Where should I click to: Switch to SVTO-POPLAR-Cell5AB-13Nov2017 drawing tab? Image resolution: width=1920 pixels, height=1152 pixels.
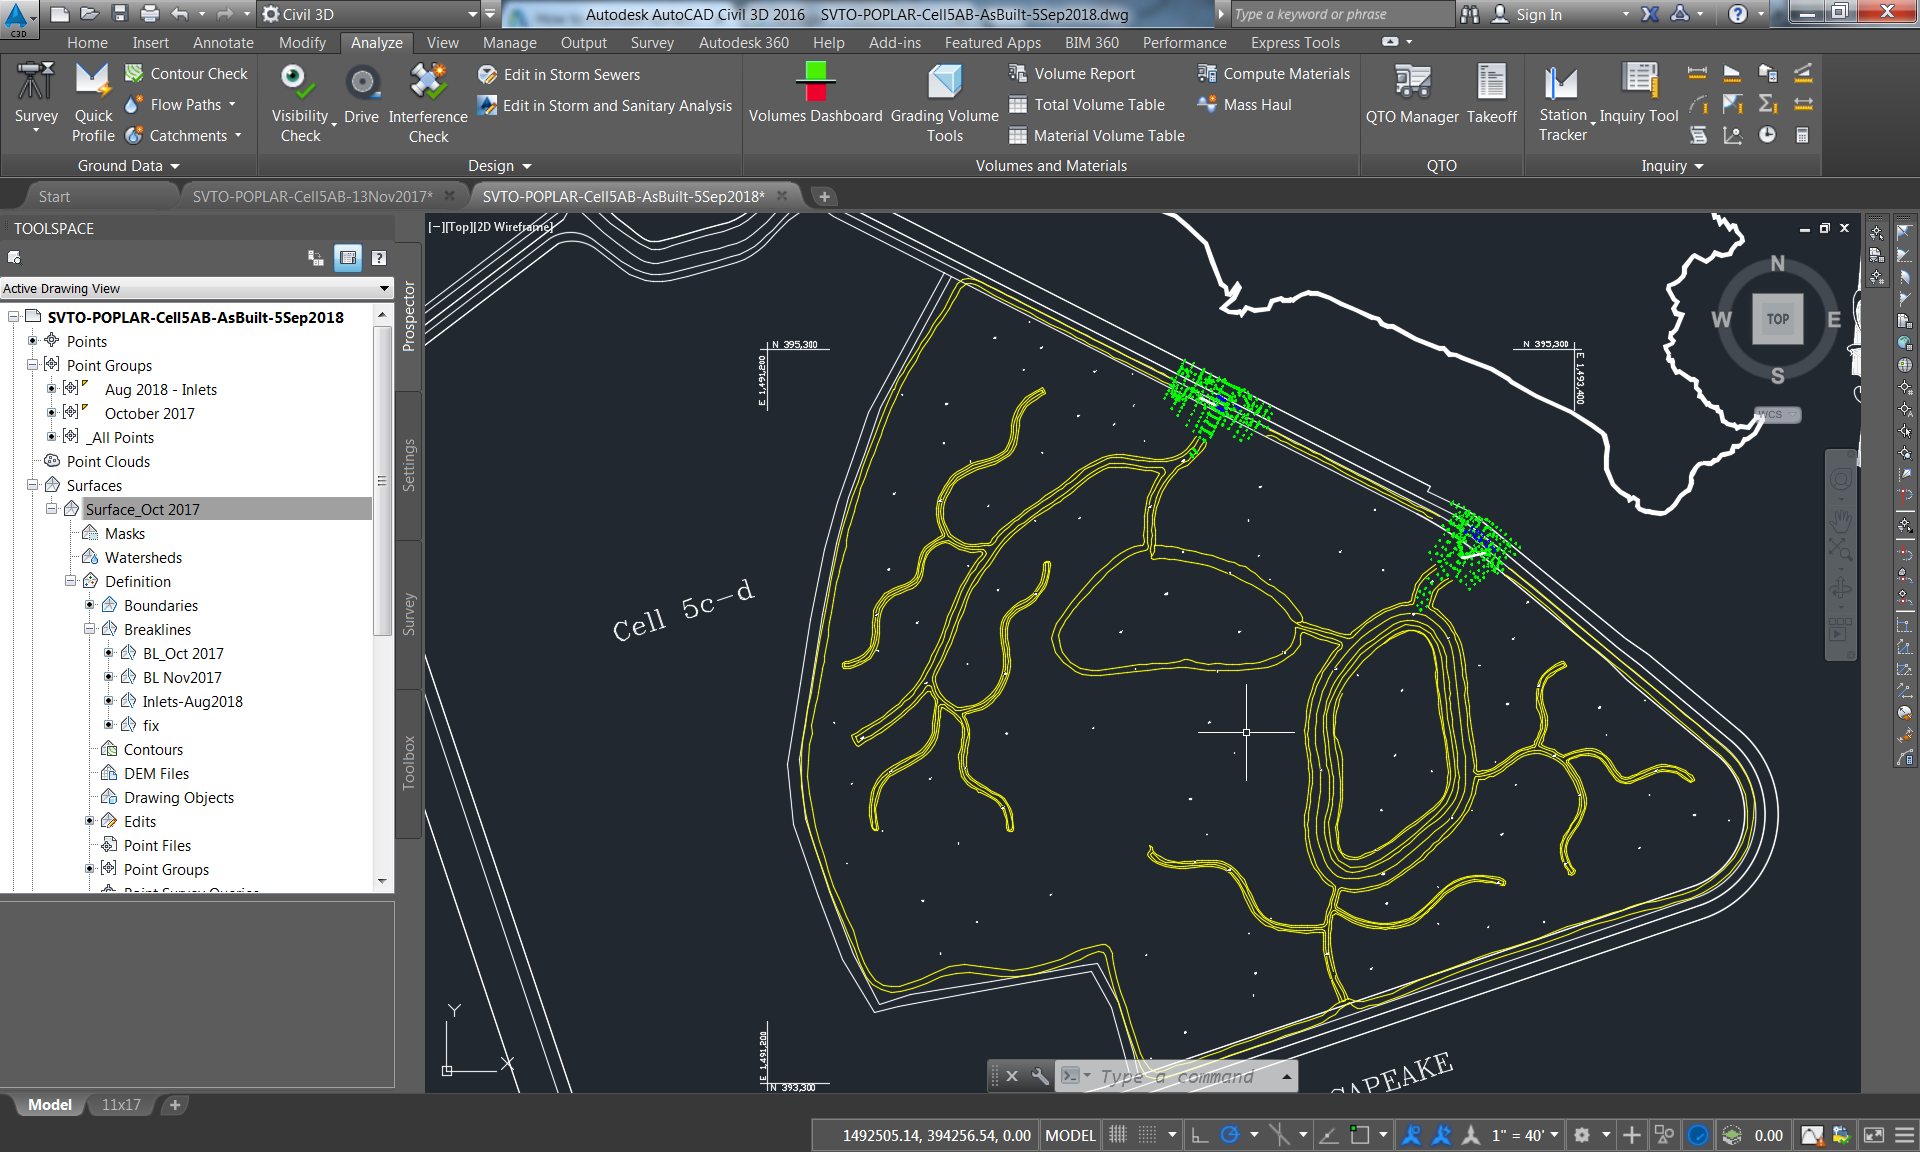[312, 197]
